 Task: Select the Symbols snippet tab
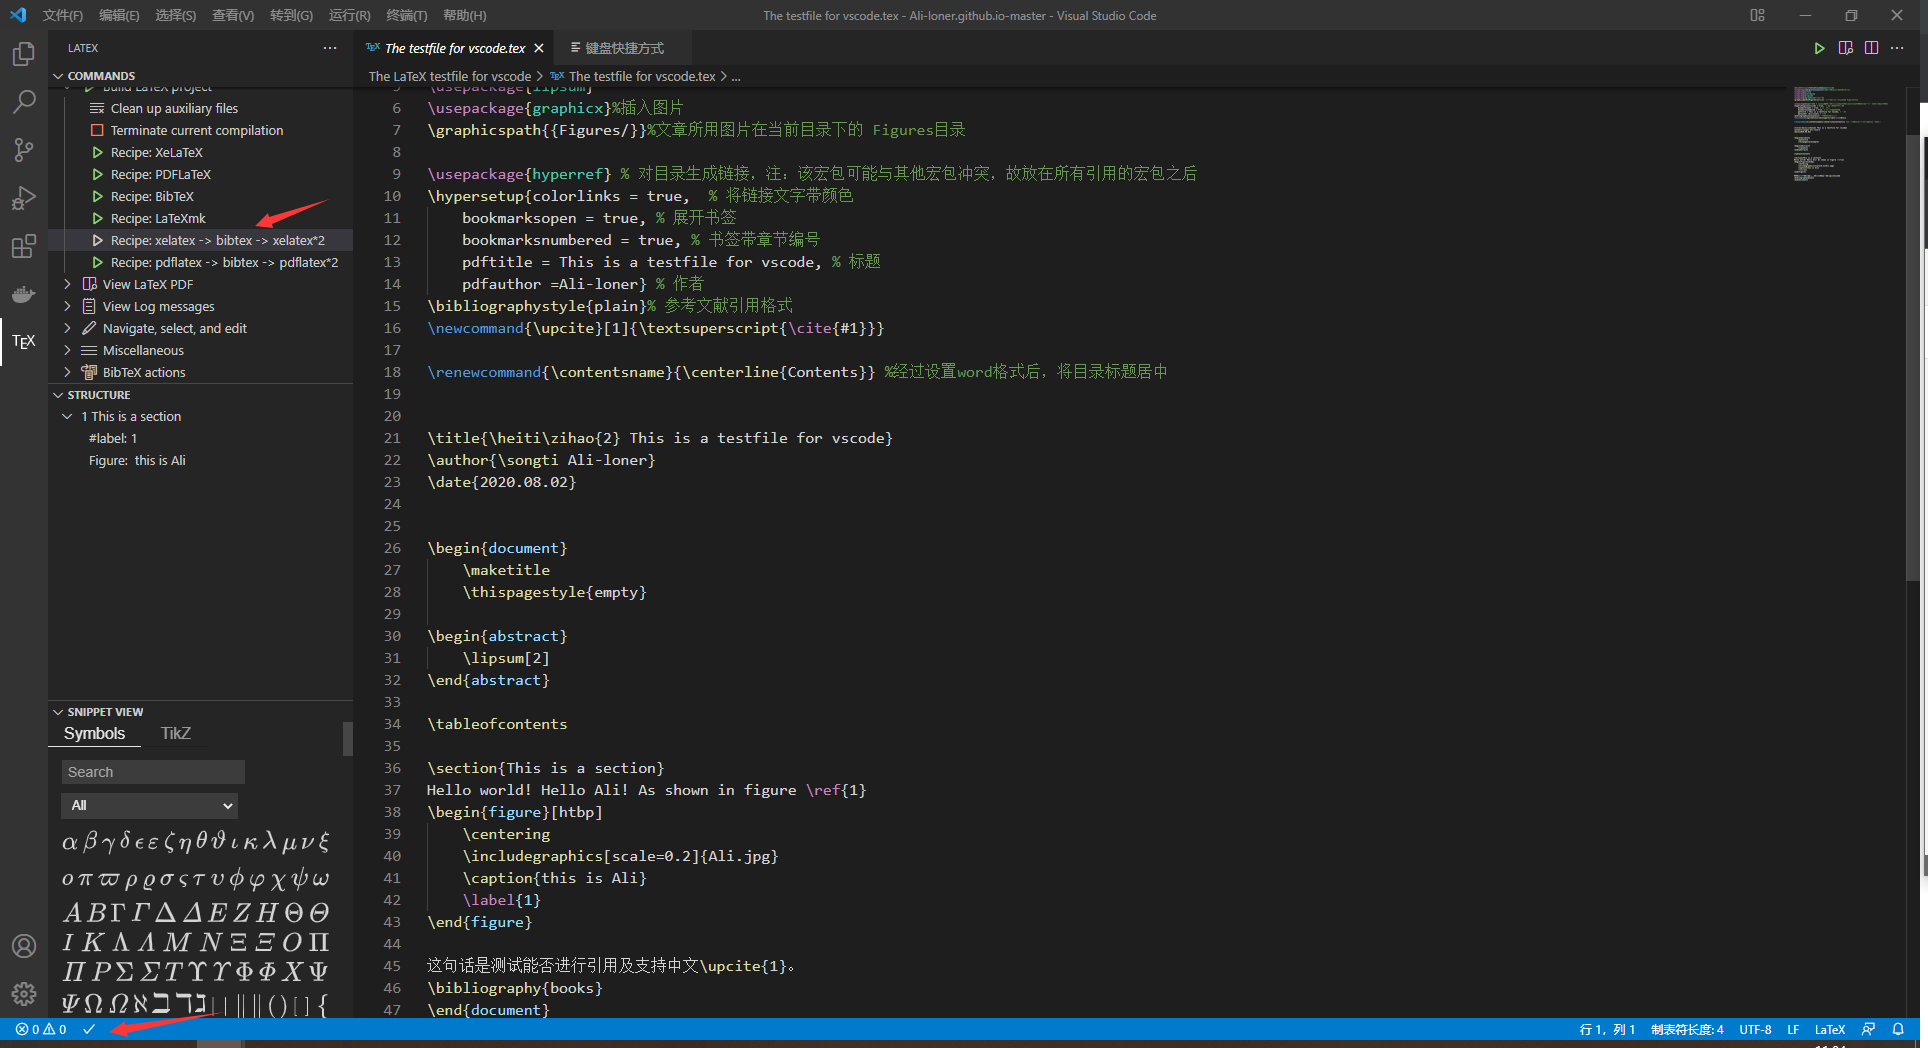pyautogui.click(x=95, y=733)
